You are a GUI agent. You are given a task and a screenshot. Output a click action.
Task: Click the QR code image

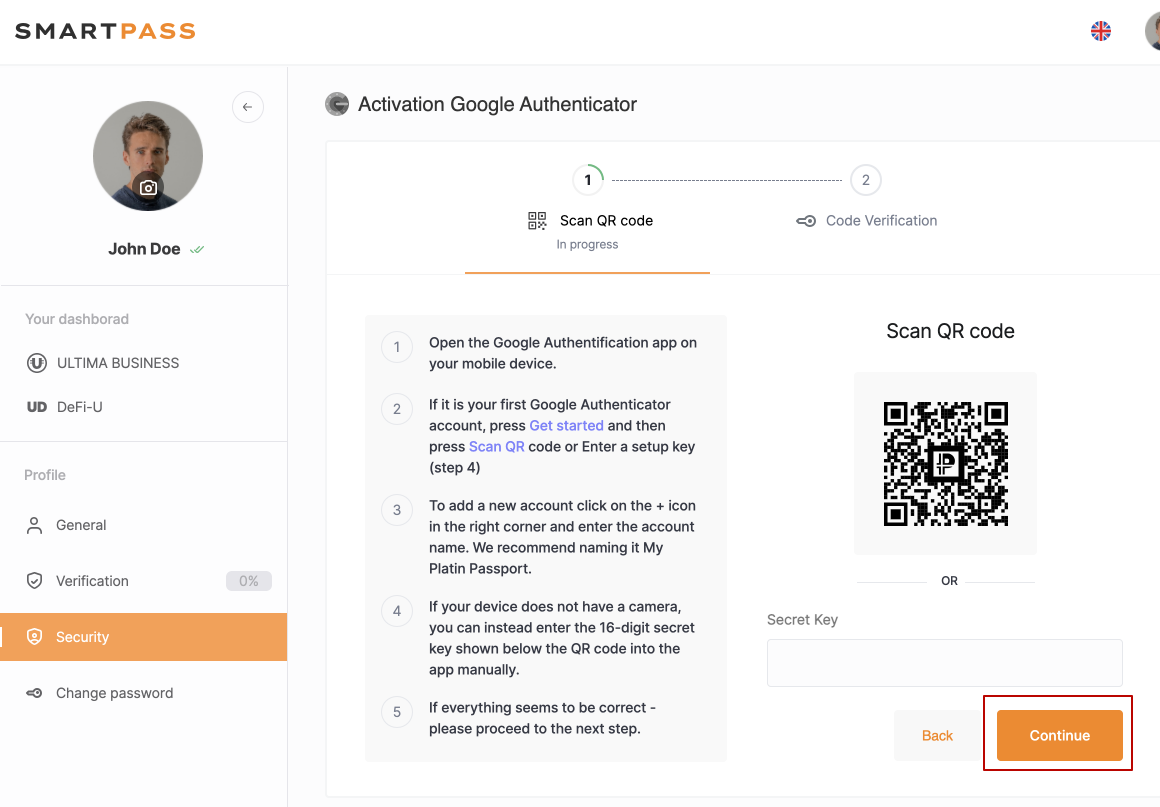945,463
